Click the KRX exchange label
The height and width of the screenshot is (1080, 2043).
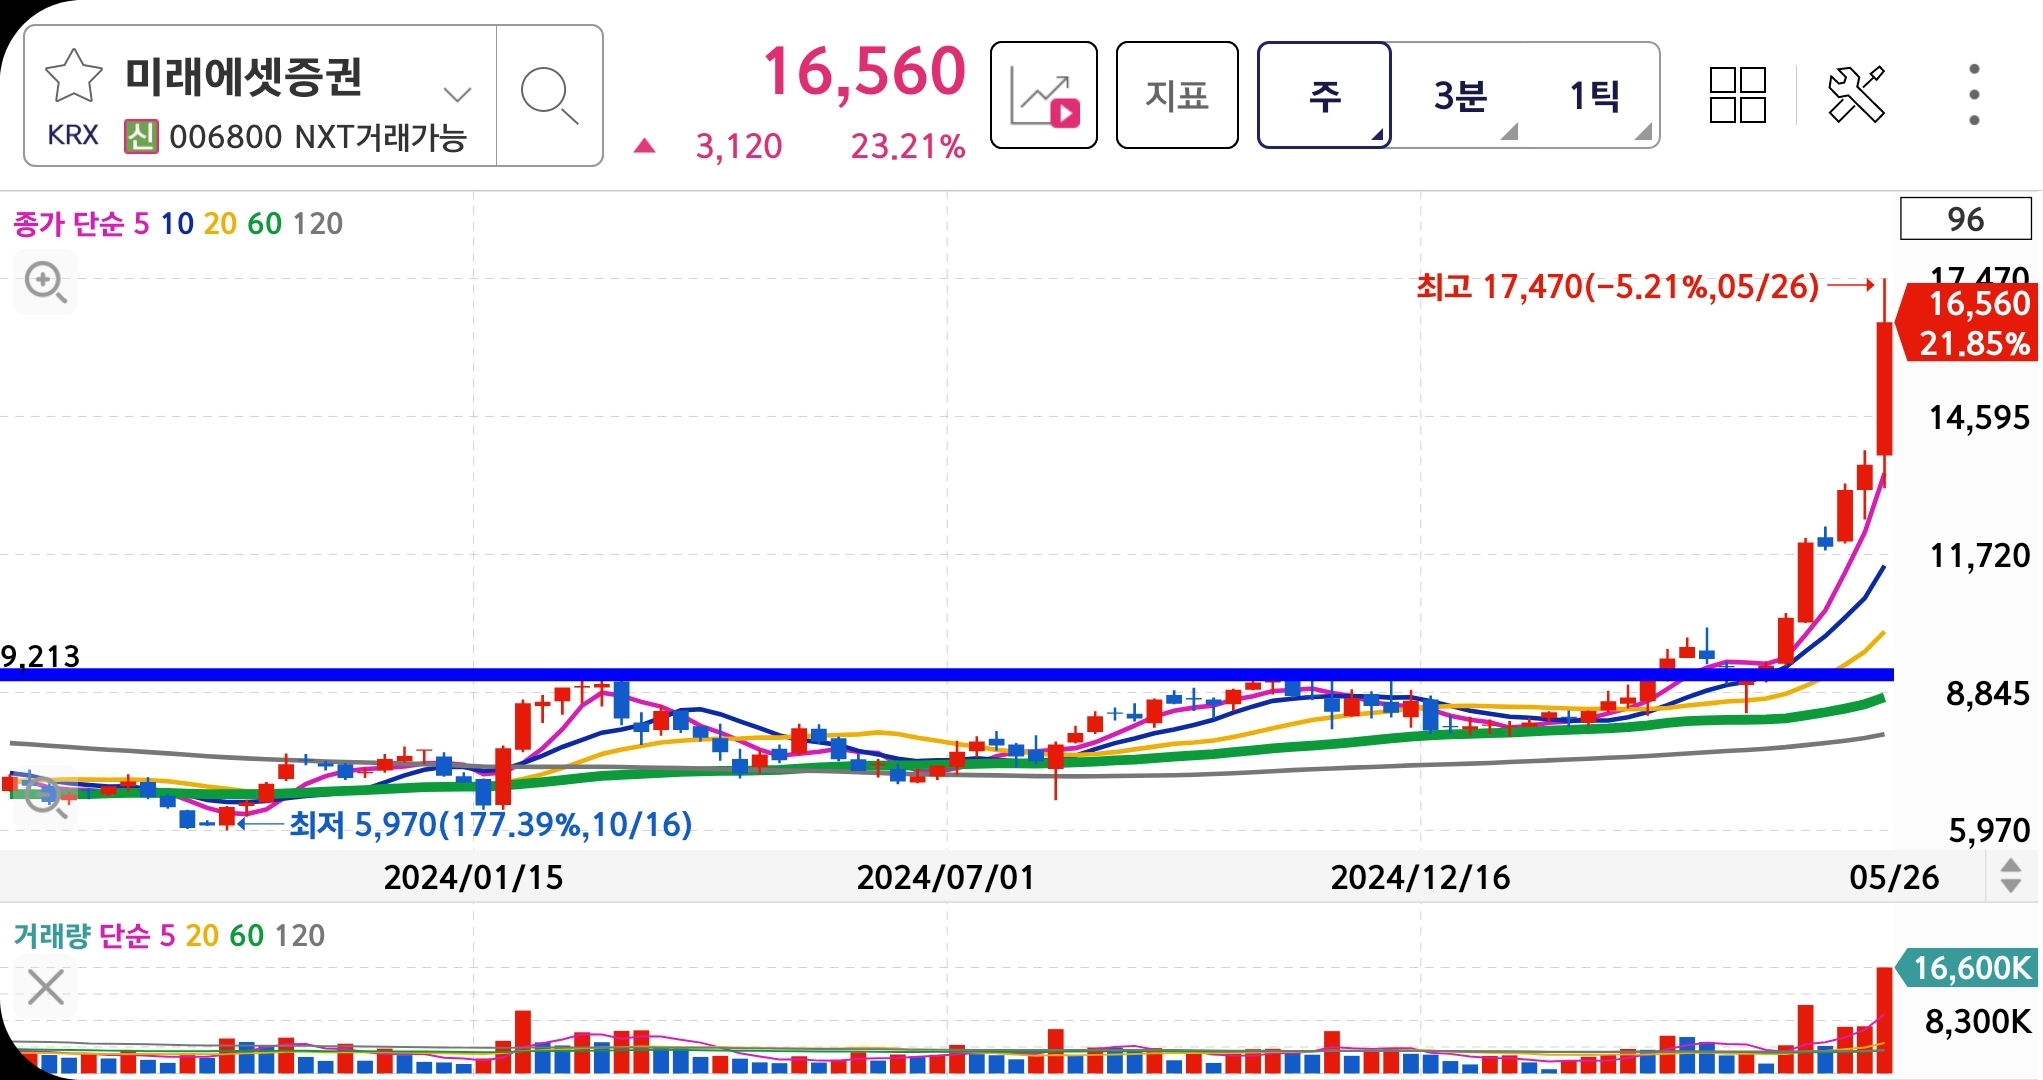73,136
